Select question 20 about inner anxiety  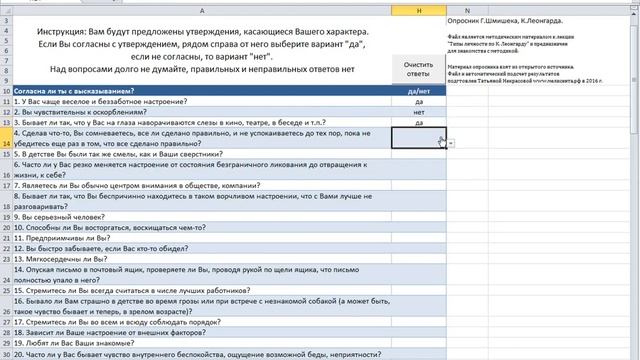coord(202,354)
